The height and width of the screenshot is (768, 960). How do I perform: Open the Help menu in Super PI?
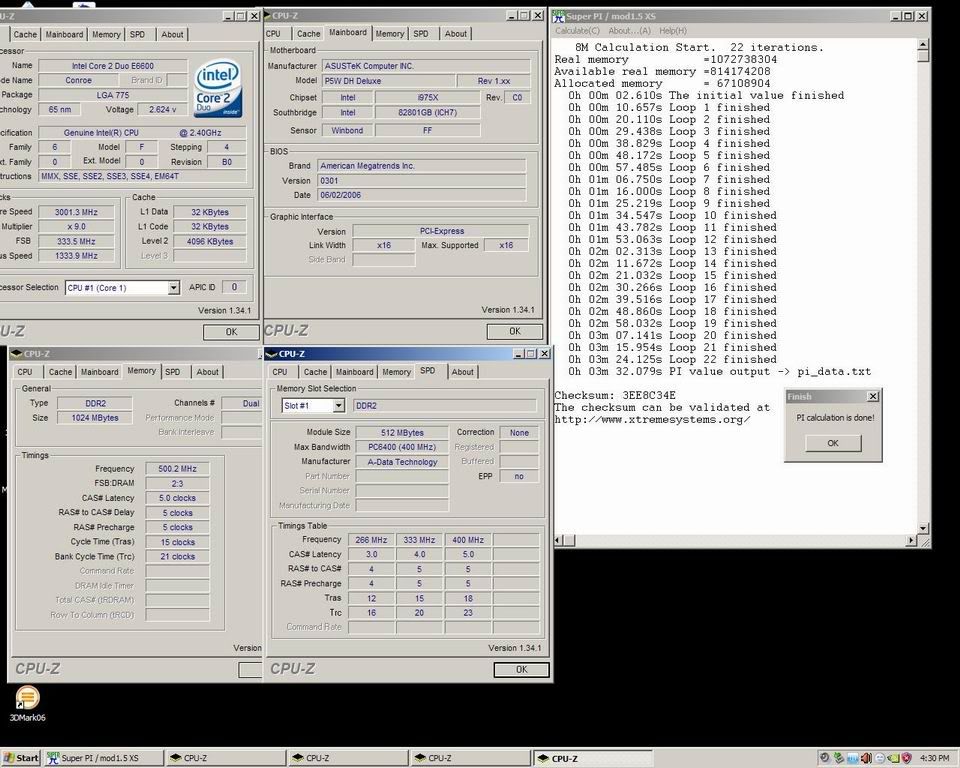673,31
